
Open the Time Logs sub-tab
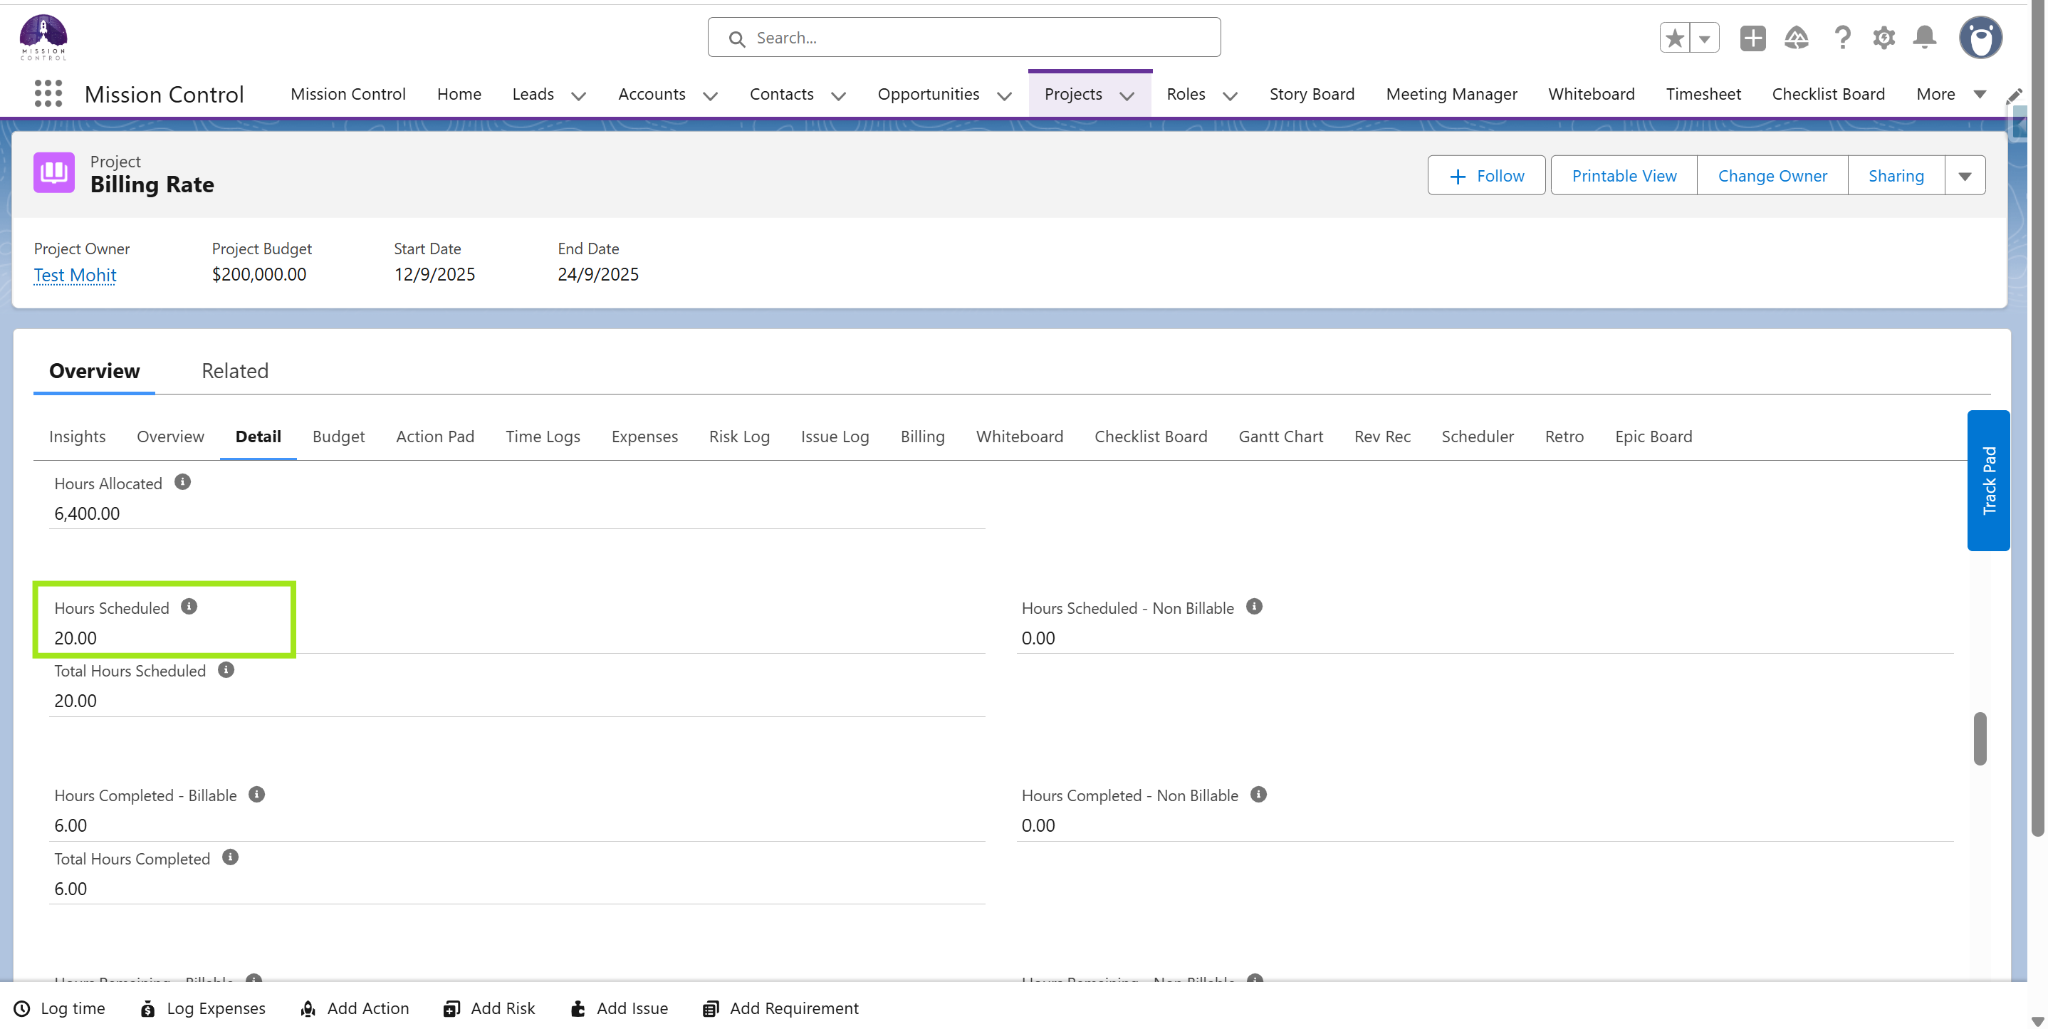click(x=543, y=437)
